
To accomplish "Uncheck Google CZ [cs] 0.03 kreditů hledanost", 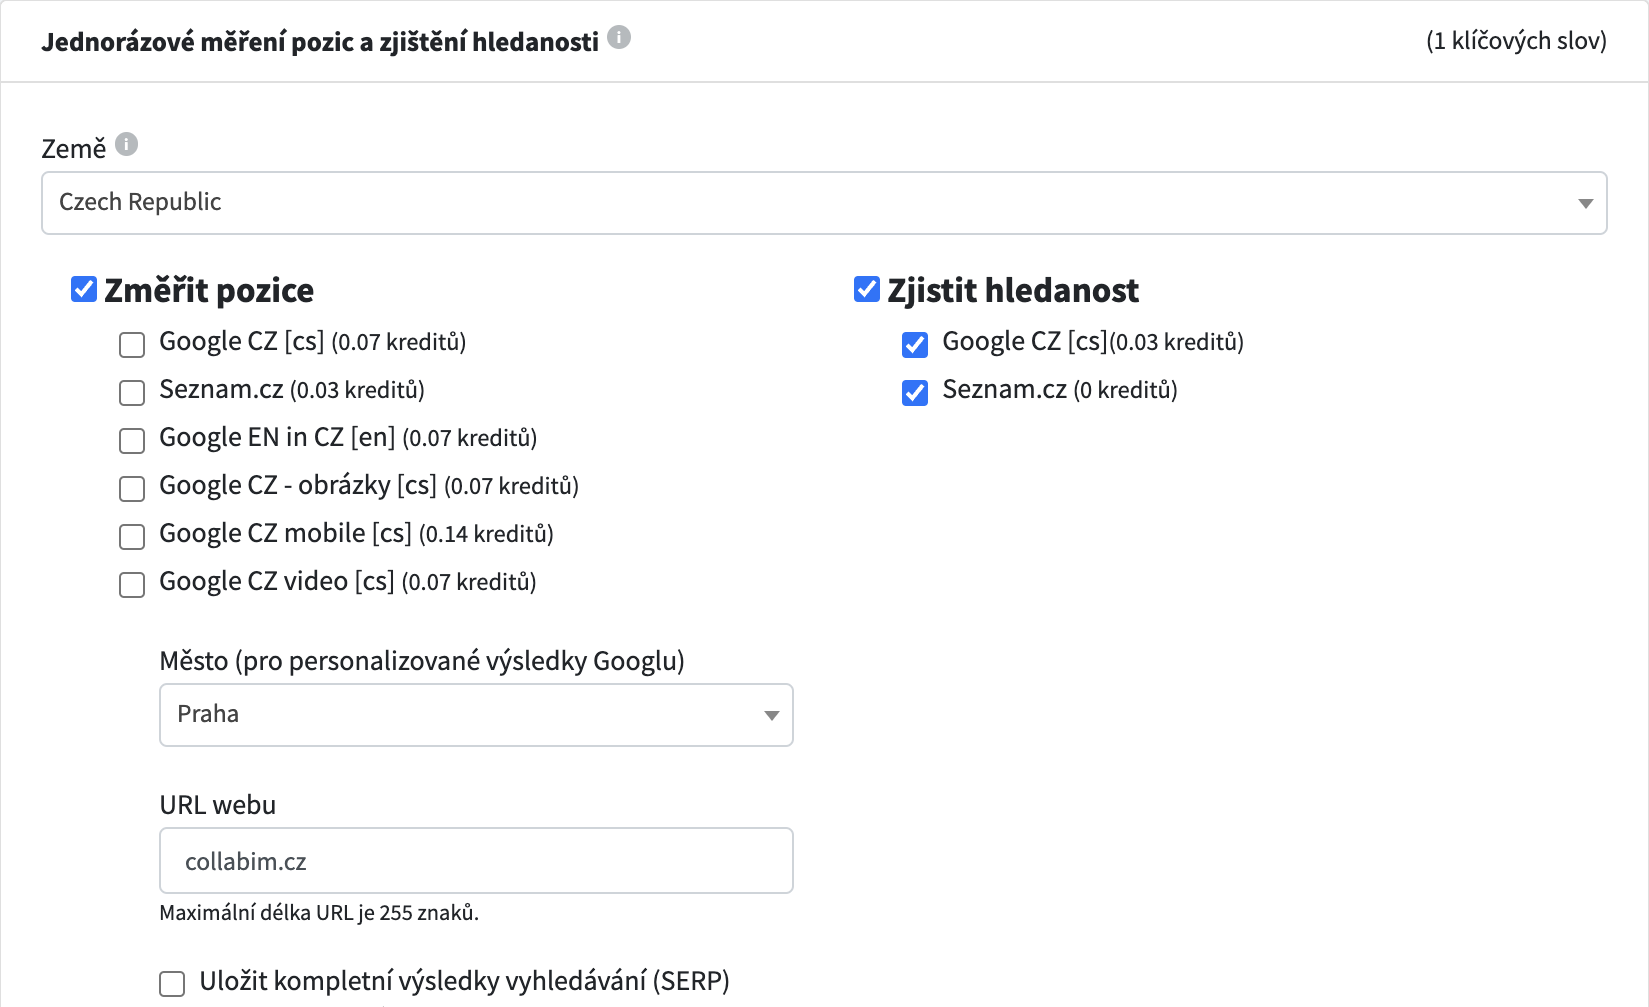I will tap(915, 345).
